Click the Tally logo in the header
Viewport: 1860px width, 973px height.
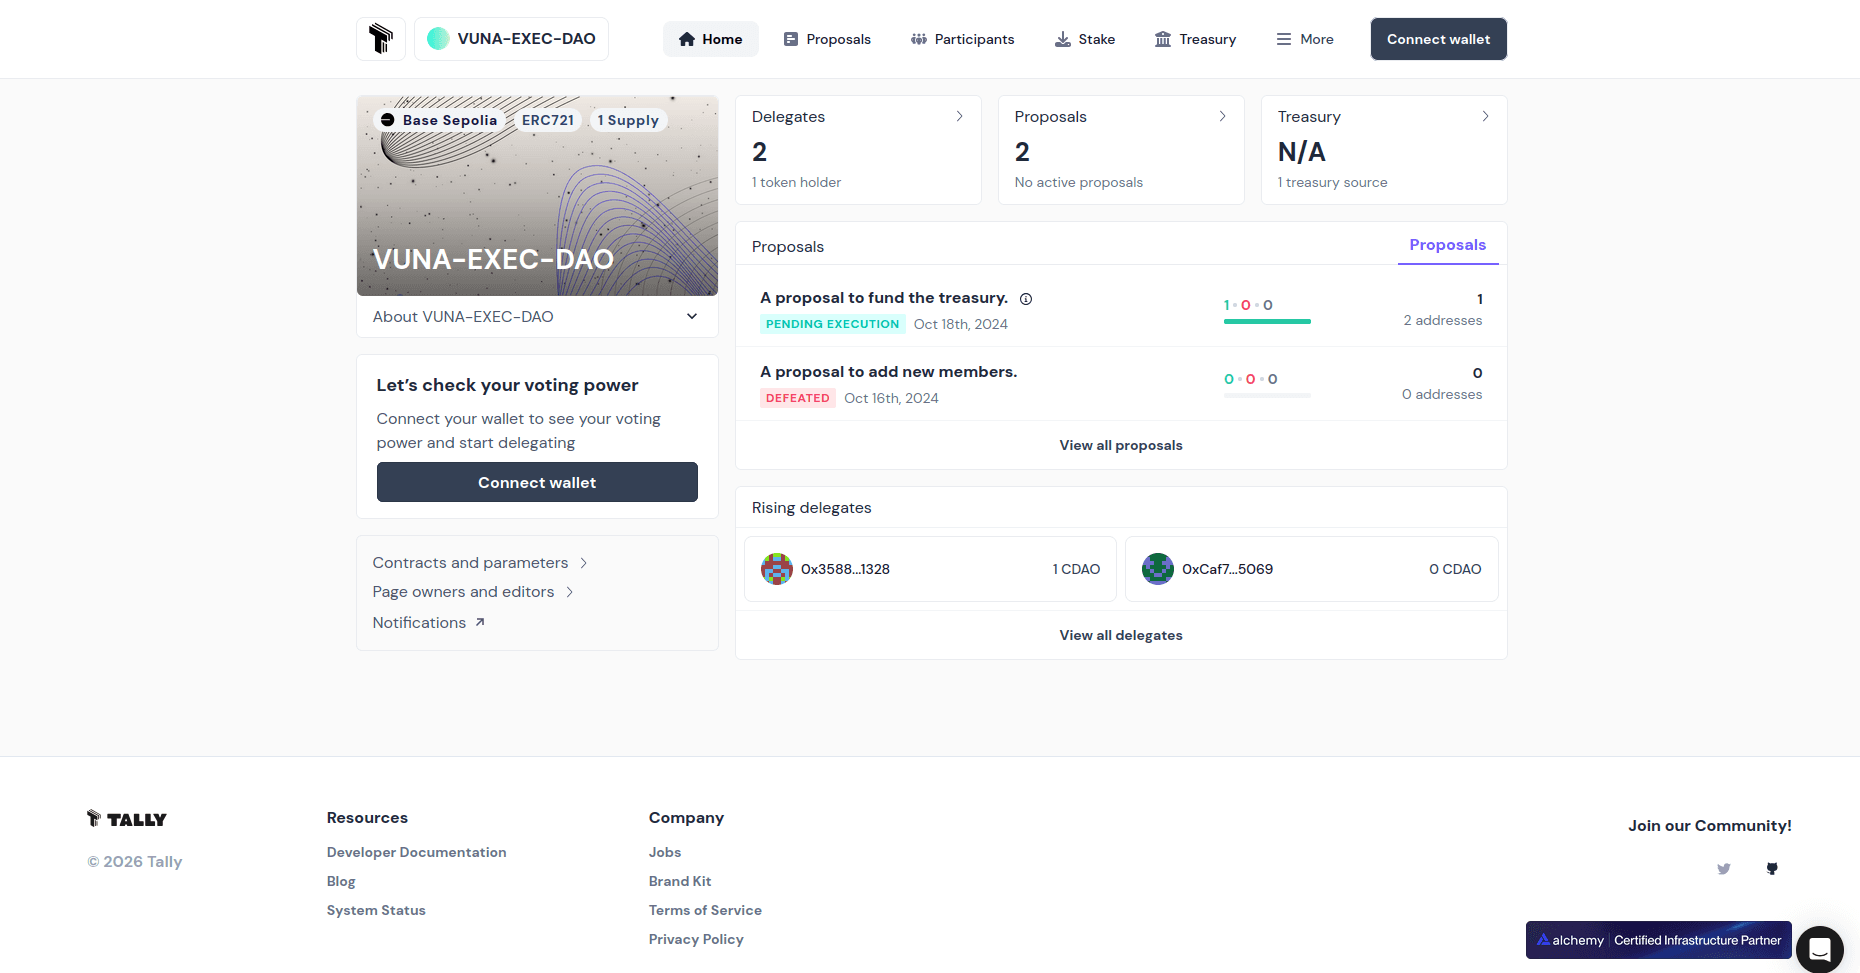click(380, 38)
